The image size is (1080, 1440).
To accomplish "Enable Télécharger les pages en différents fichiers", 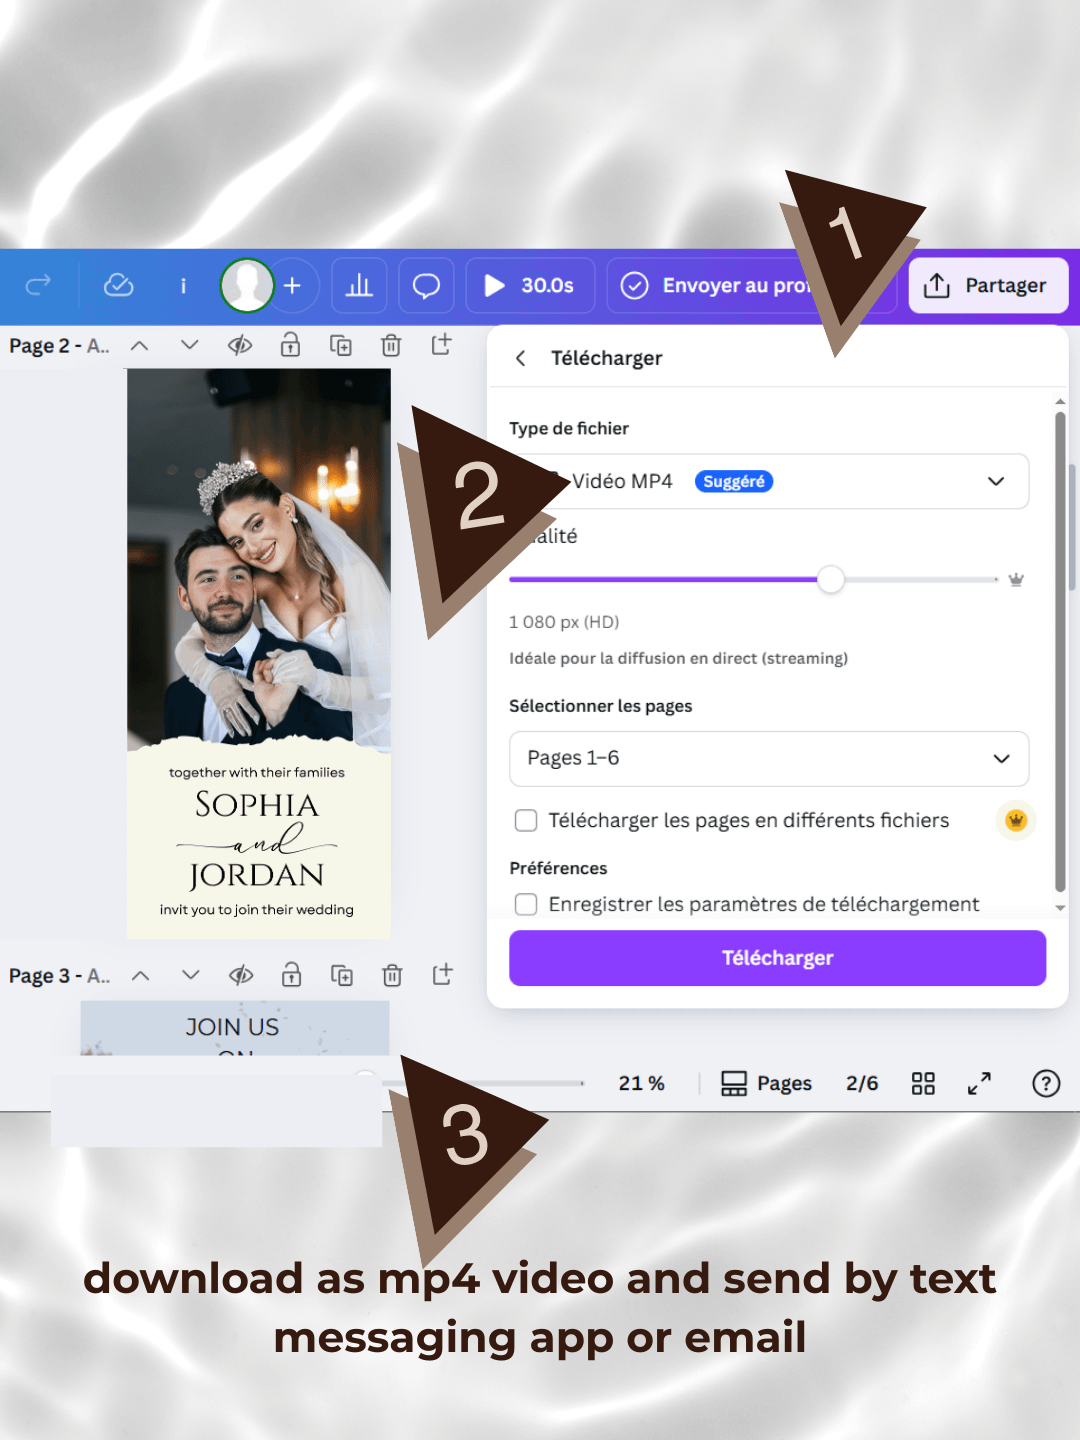I will coord(526,820).
